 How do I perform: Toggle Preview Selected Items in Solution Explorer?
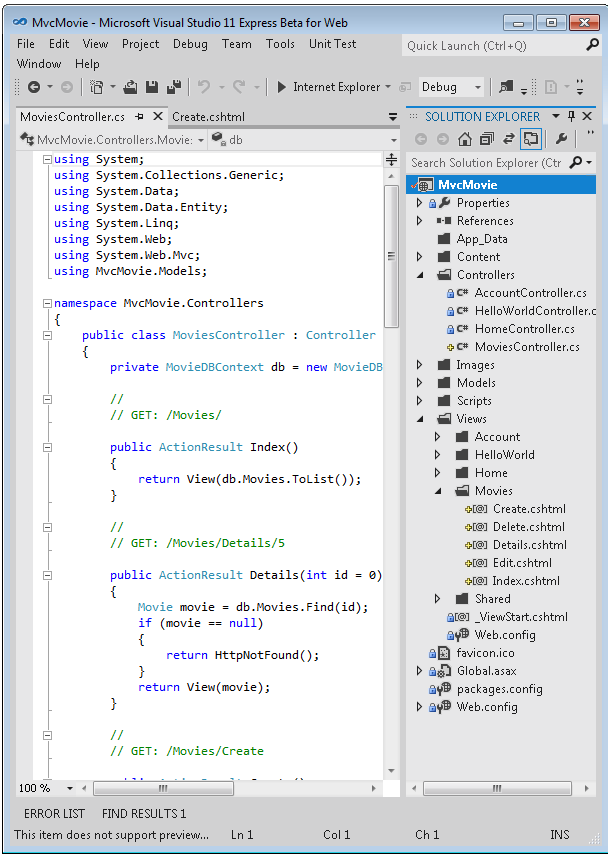[x=530, y=139]
